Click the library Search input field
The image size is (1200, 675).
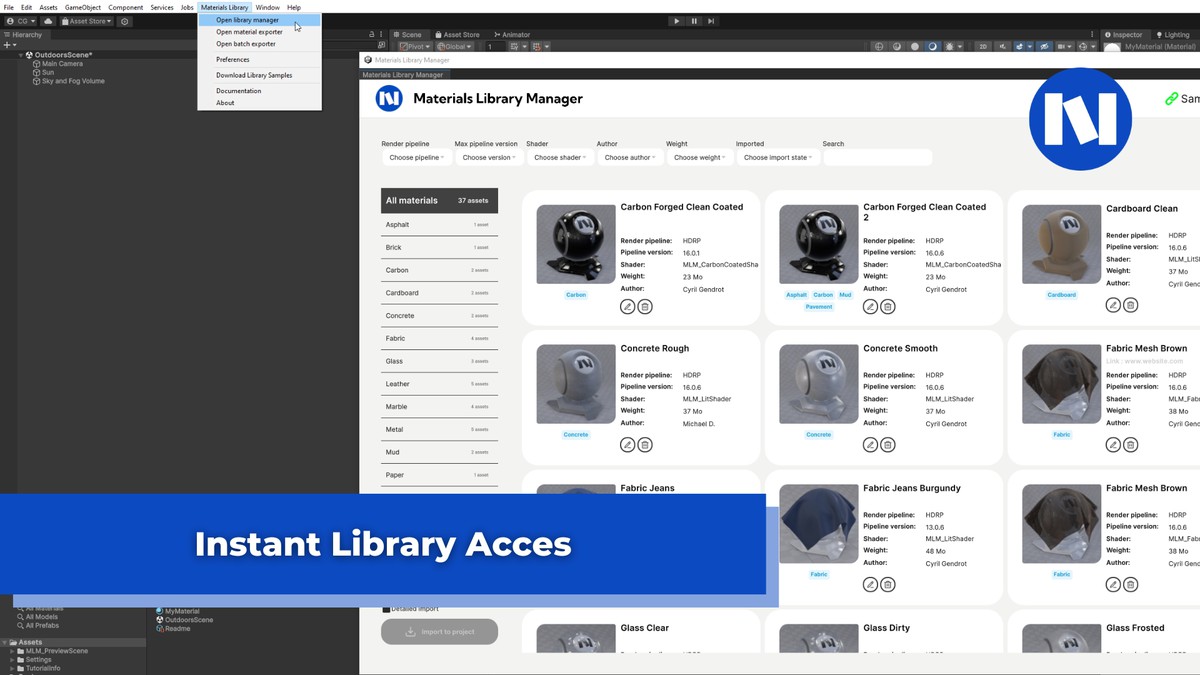click(x=877, y=157)
